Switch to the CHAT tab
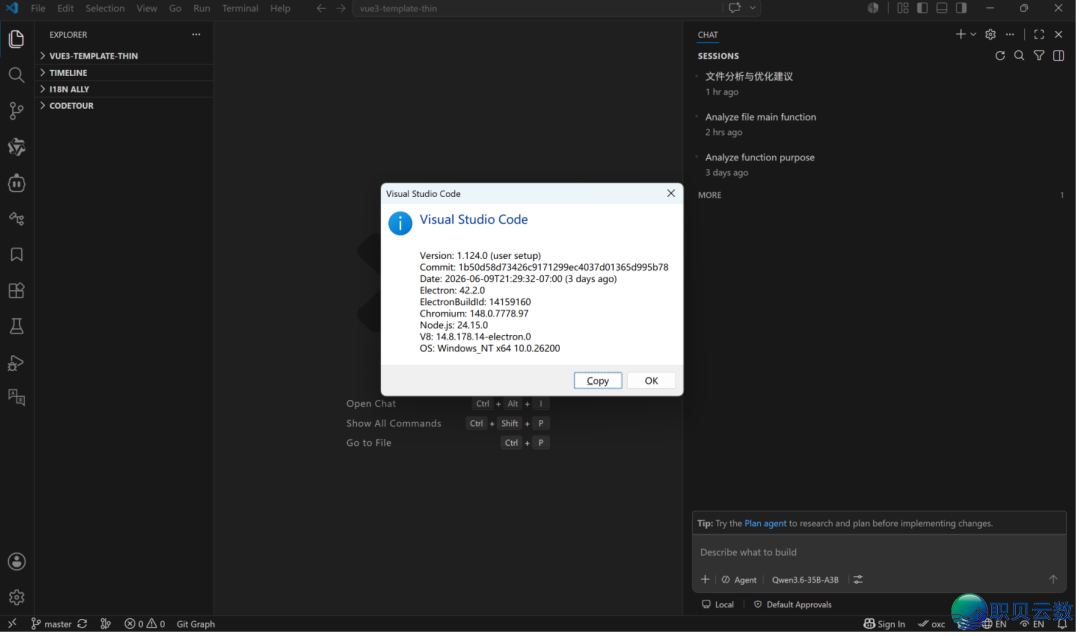Screen dimensions: 1080x636 [x=710, y=34]
